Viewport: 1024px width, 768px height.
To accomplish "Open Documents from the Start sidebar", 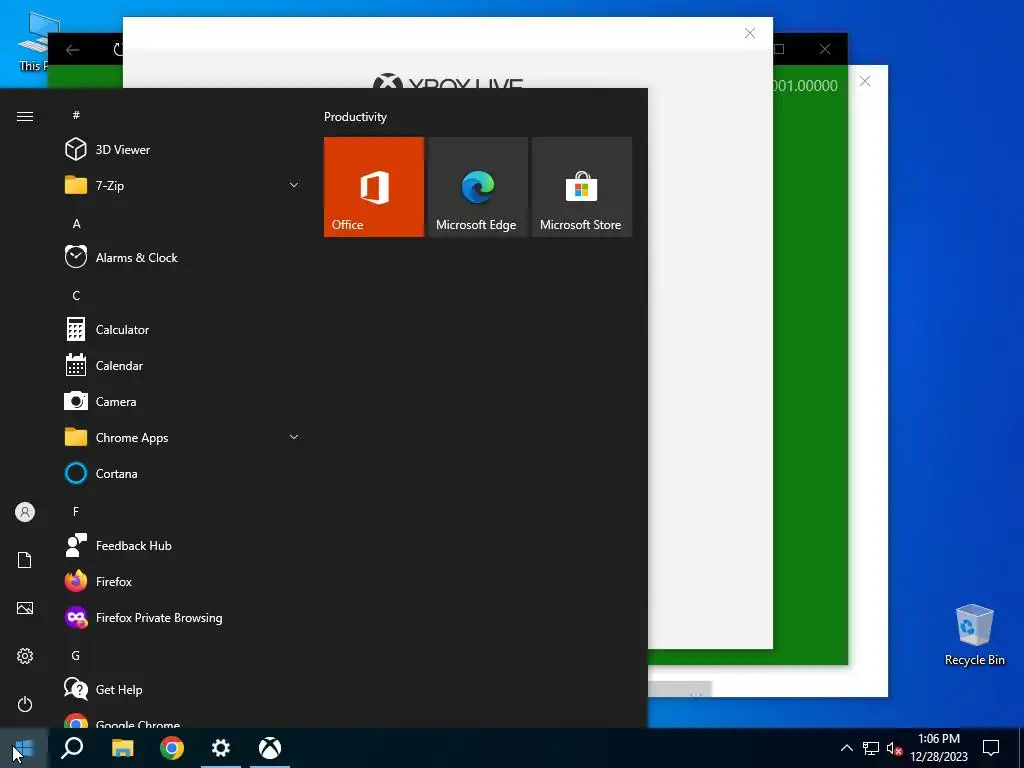I will pyautogui.click(x=25, y=560).
